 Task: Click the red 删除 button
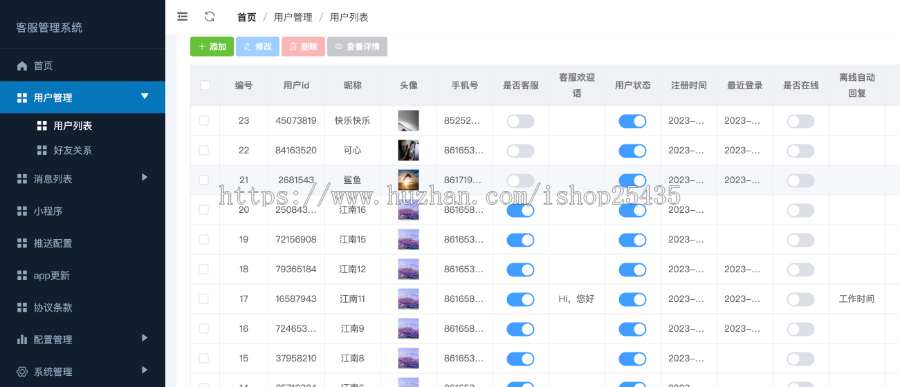point(303,47)
